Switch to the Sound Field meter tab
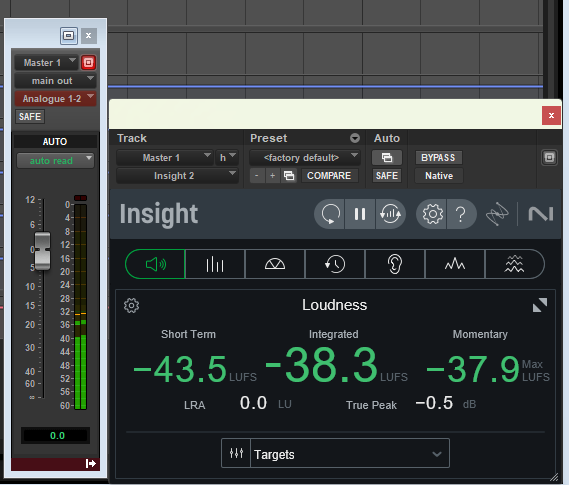This screenshot has width=569, height=485. pos(275,264)
